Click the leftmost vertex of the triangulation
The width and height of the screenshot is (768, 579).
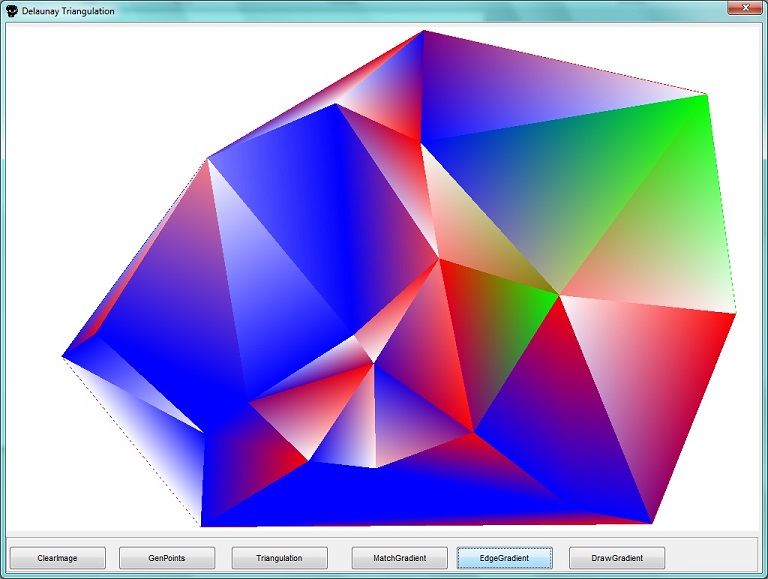[63, 355]
